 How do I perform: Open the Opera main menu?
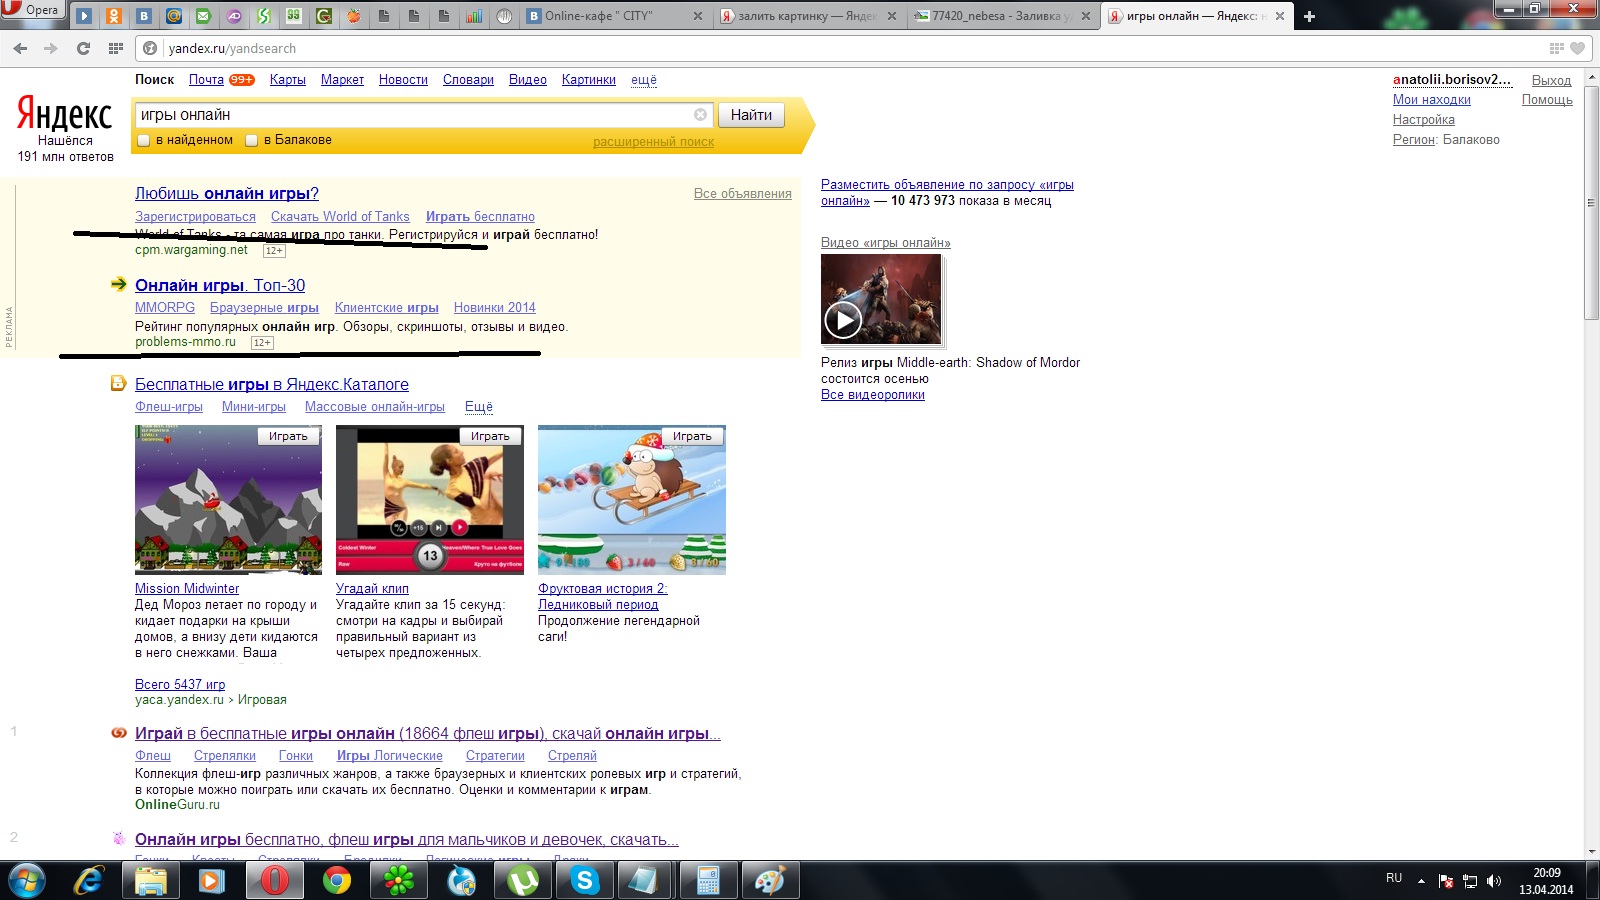pyautogui.click(x=32, y=9)
